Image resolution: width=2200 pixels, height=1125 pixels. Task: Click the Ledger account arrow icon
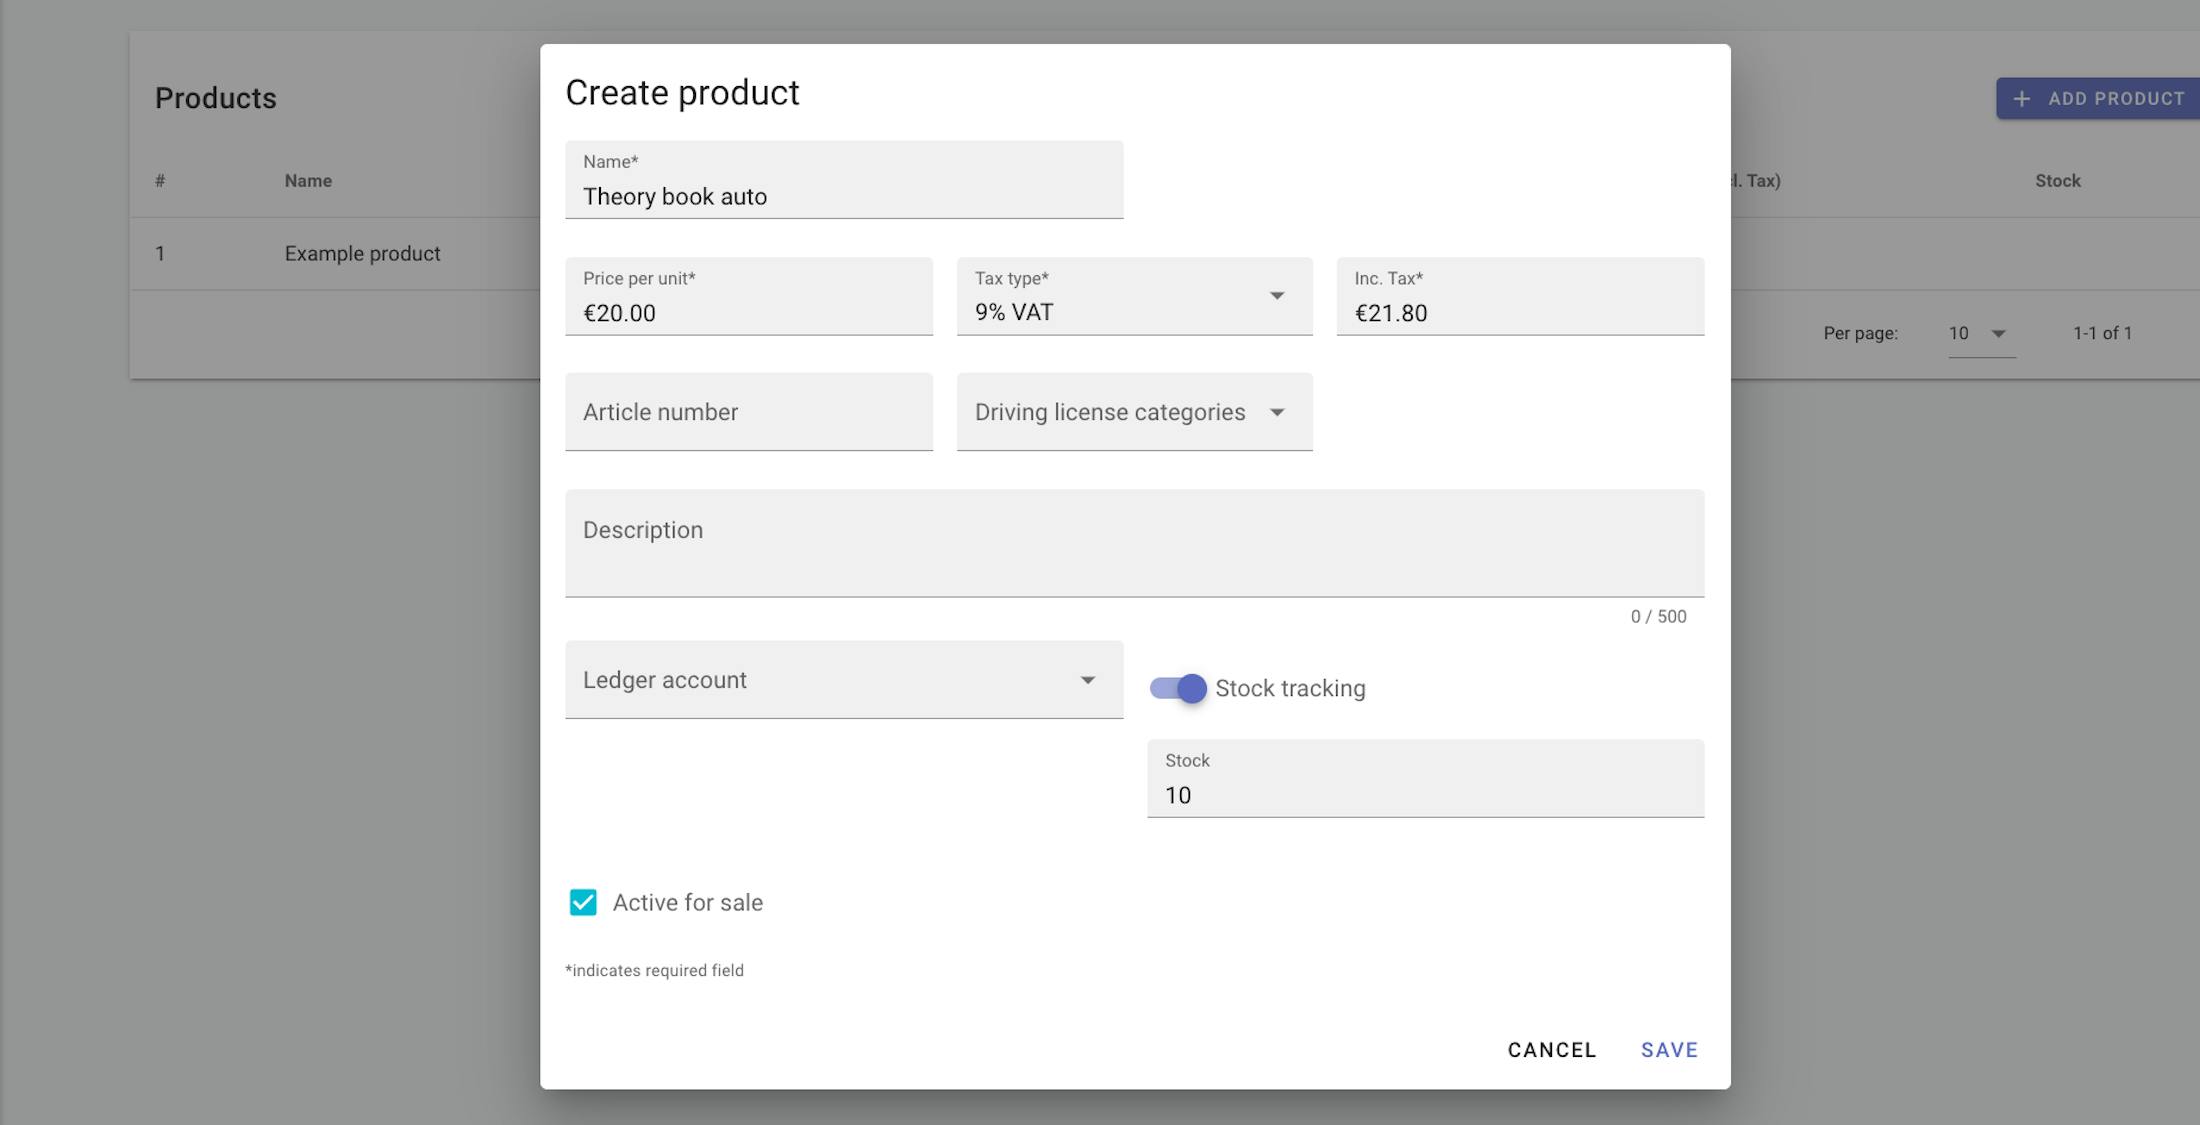(x=1088, y=681)
